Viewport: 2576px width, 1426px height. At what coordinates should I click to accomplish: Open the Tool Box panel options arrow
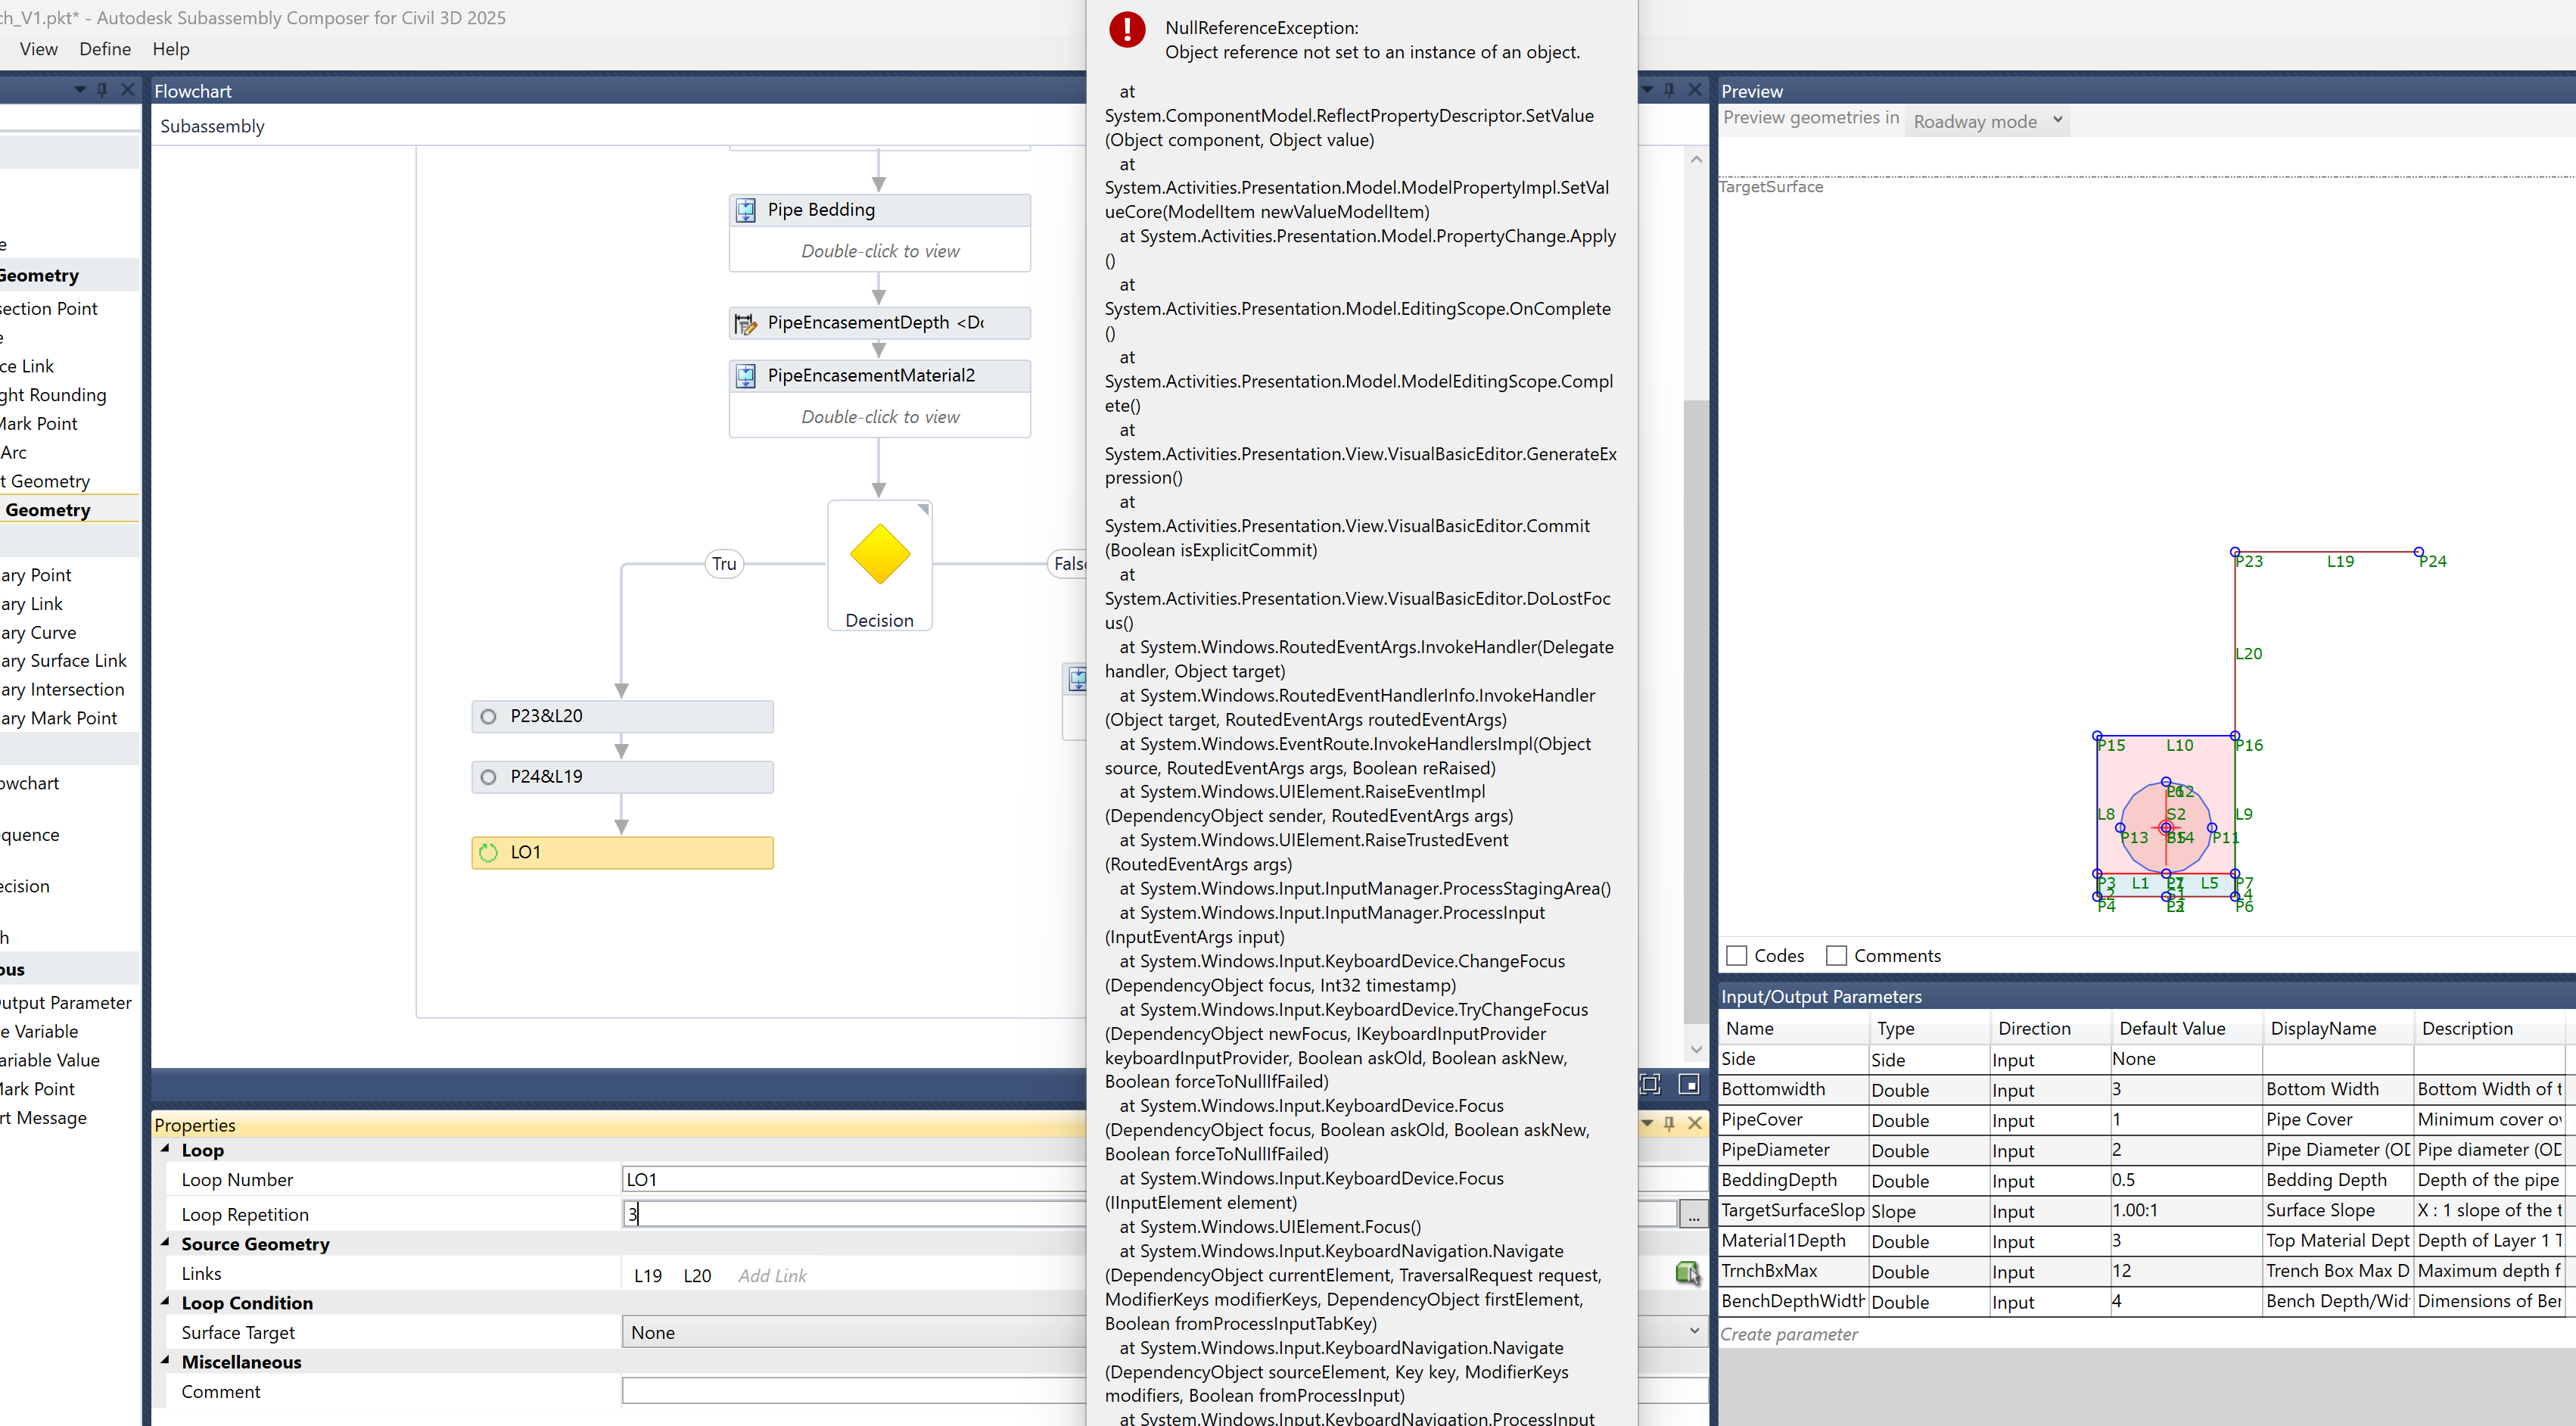point(79,90)
